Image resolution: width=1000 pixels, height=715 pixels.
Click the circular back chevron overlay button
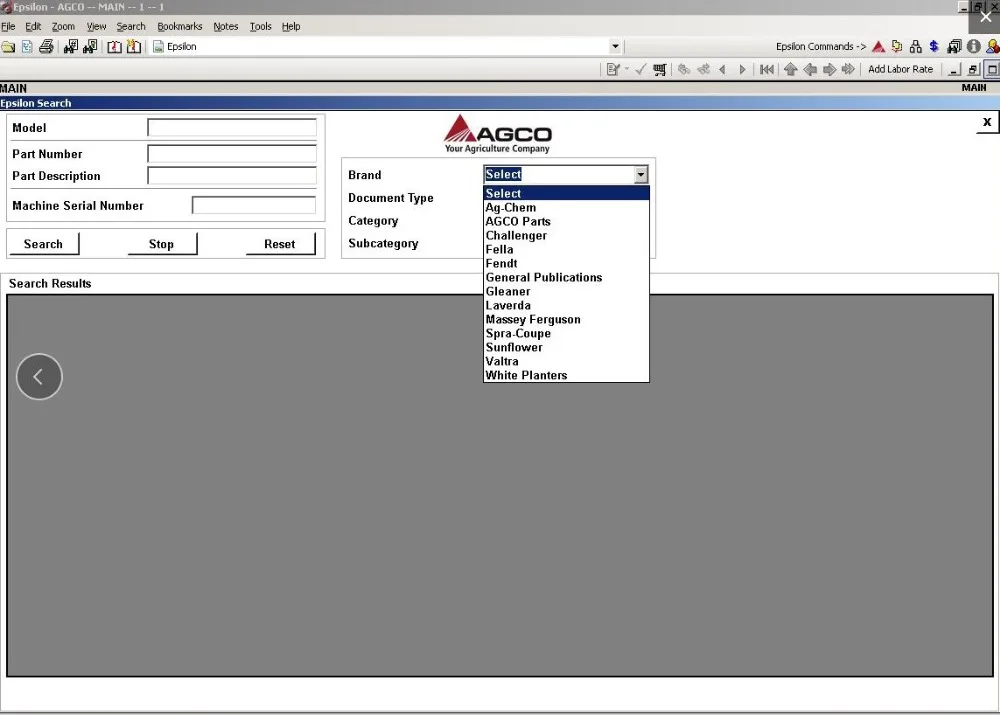[39, 376]
